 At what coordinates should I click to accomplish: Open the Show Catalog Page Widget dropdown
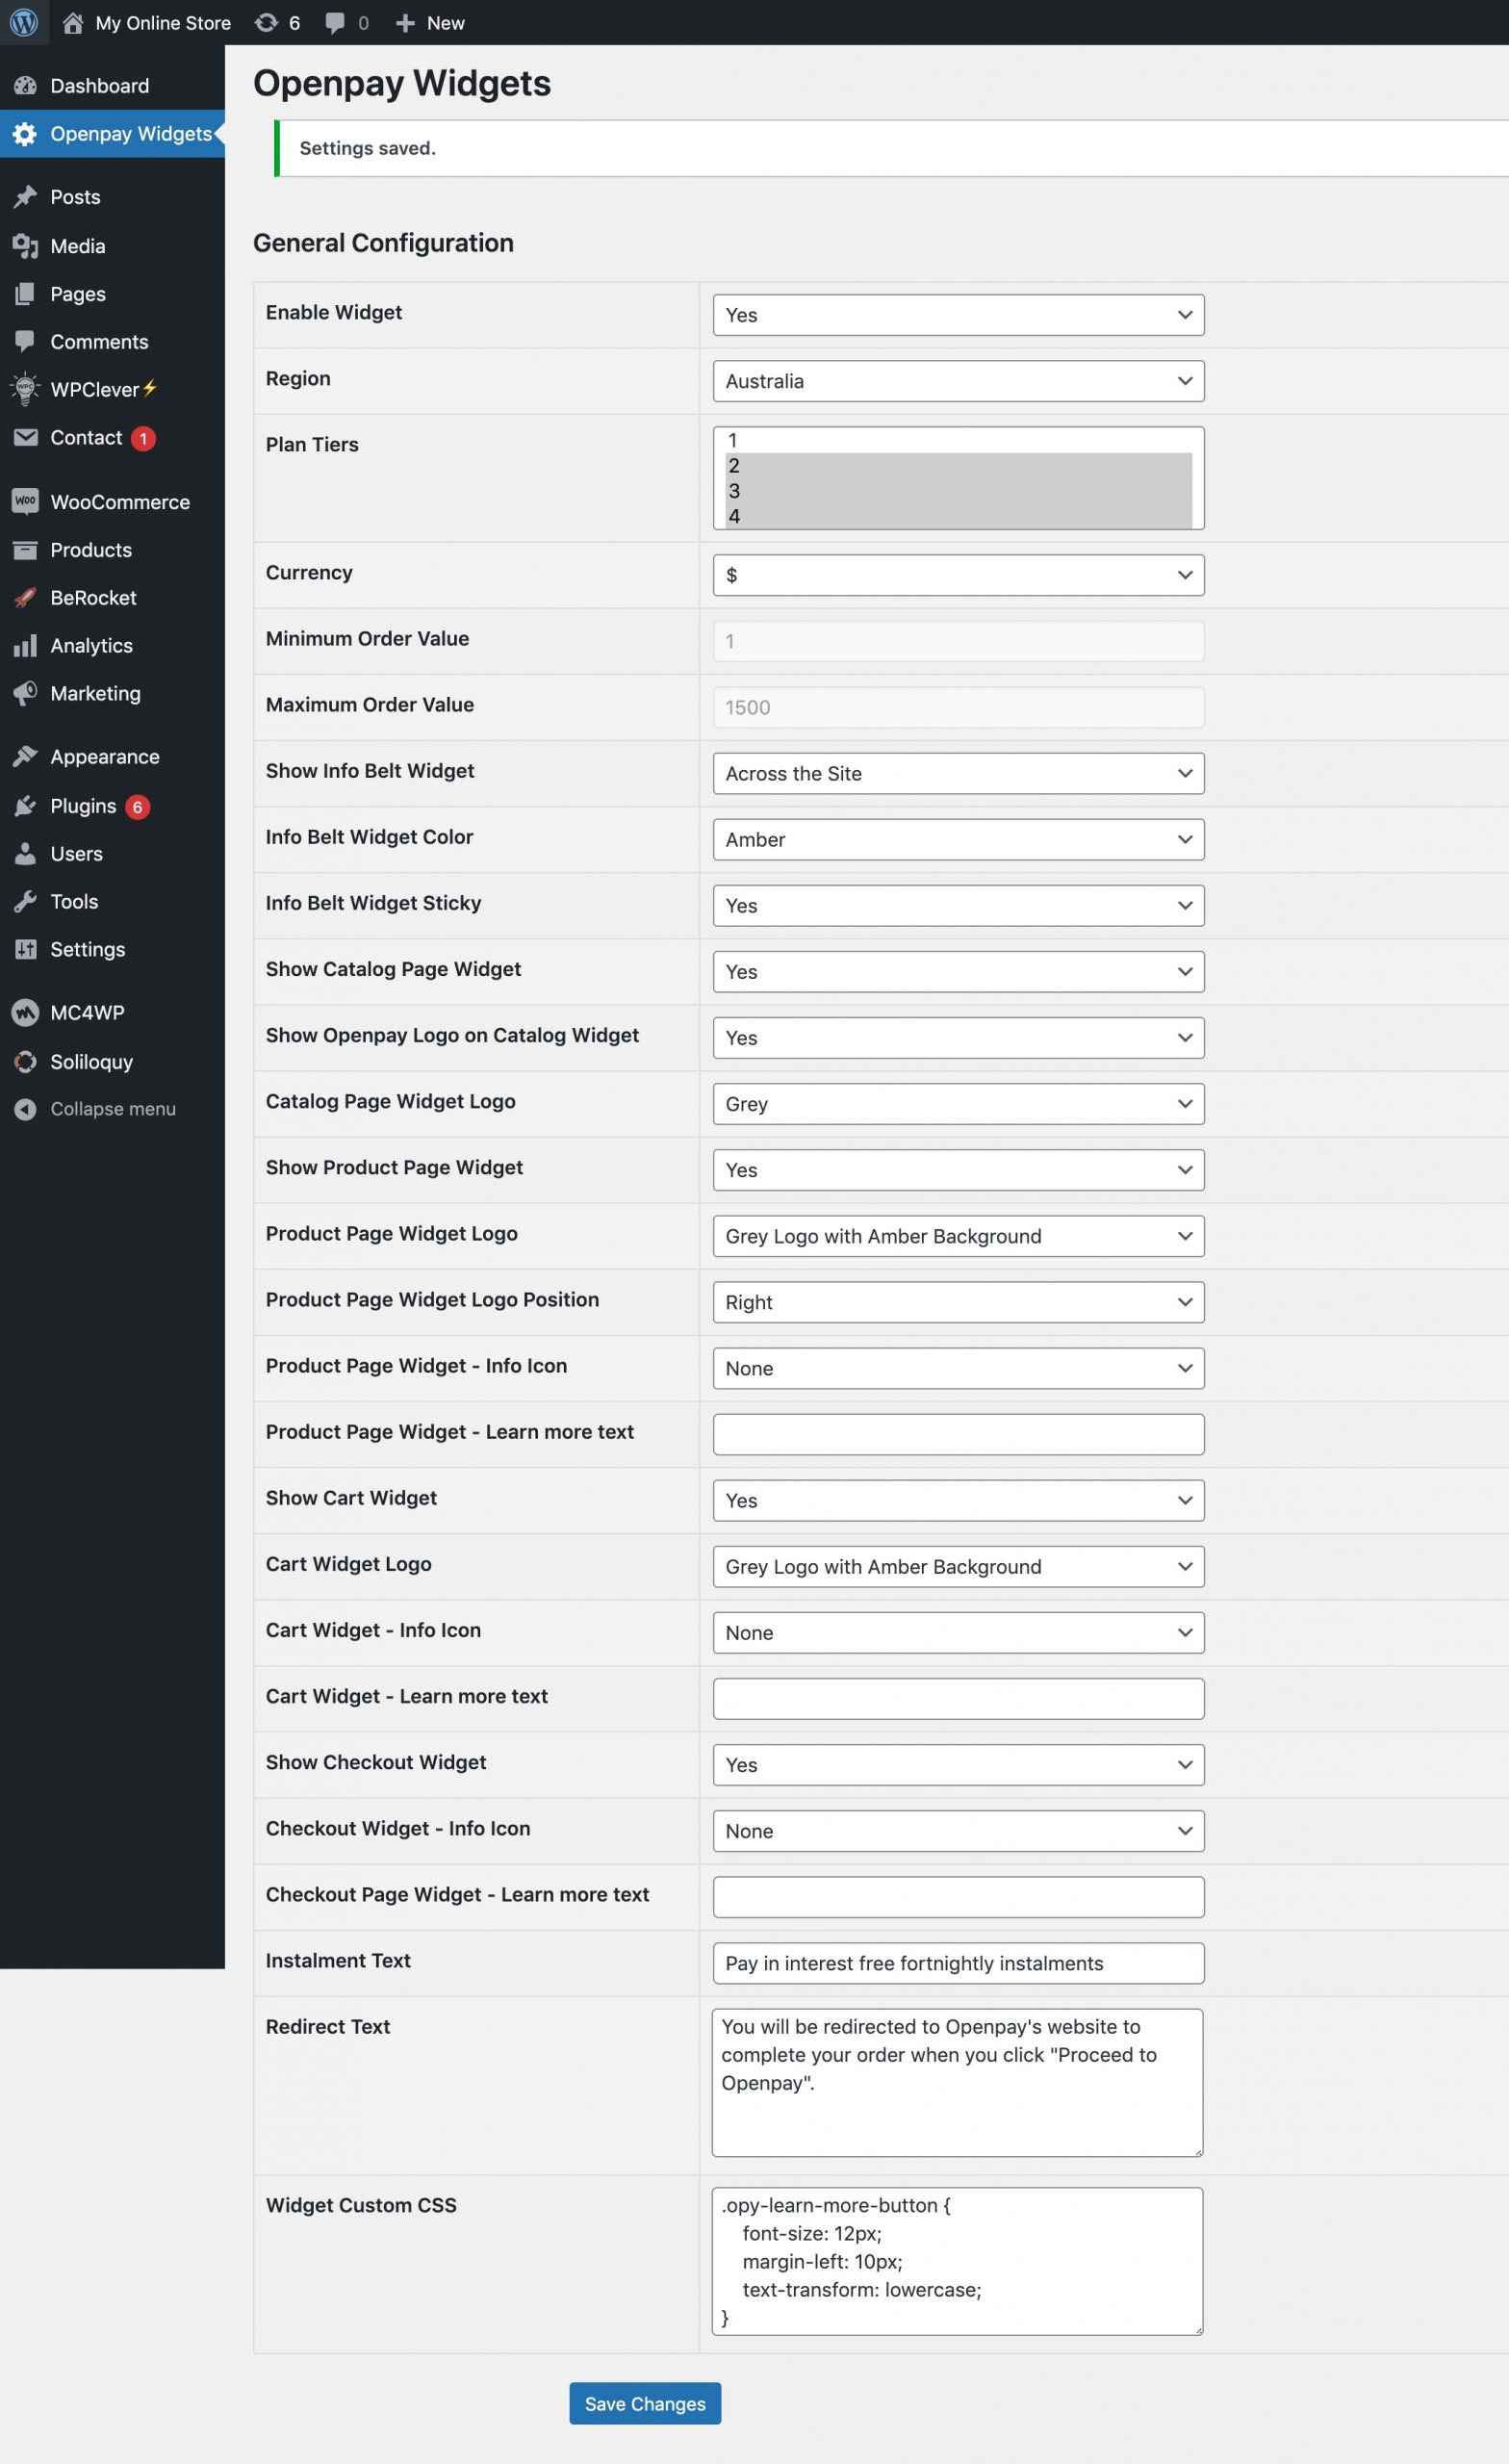958,971
